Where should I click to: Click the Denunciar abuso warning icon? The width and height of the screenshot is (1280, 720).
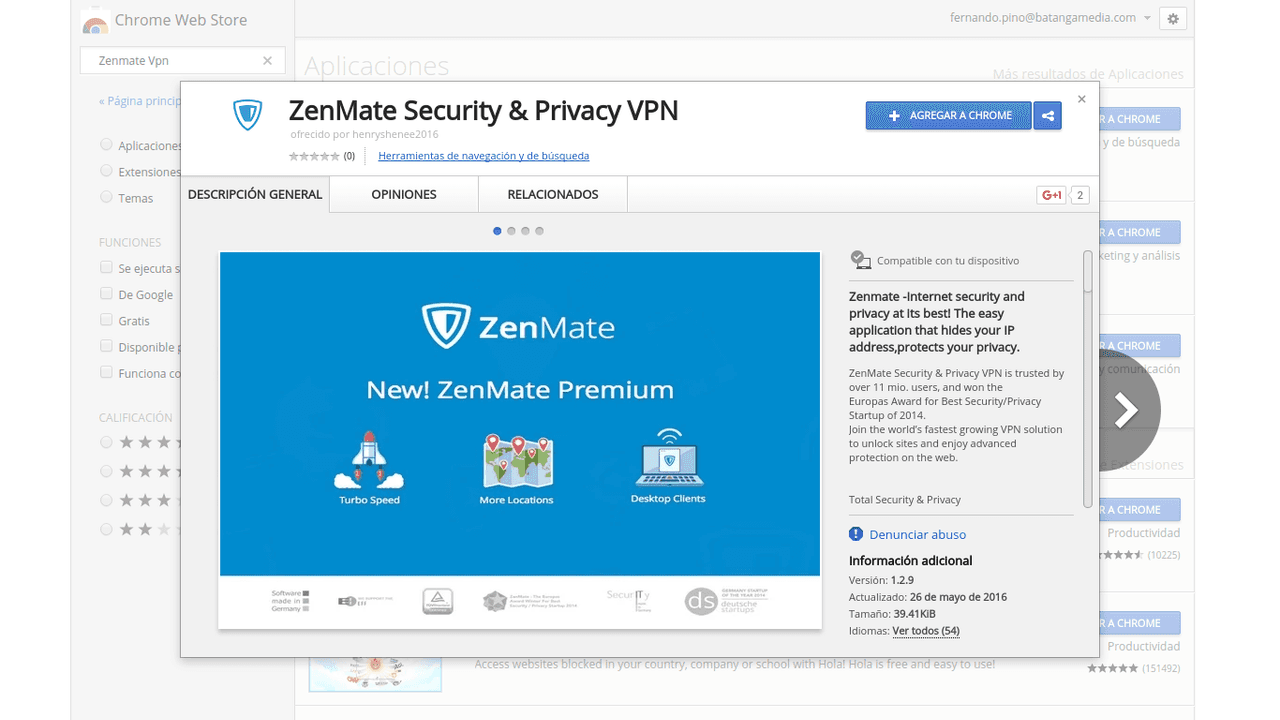click(856, 534)
